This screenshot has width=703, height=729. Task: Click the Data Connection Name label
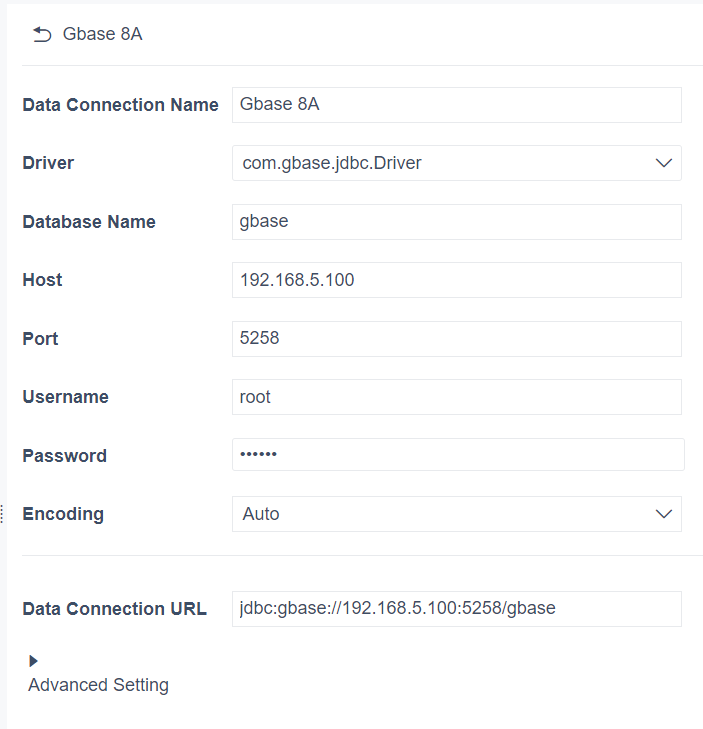(x=120, y=105)
